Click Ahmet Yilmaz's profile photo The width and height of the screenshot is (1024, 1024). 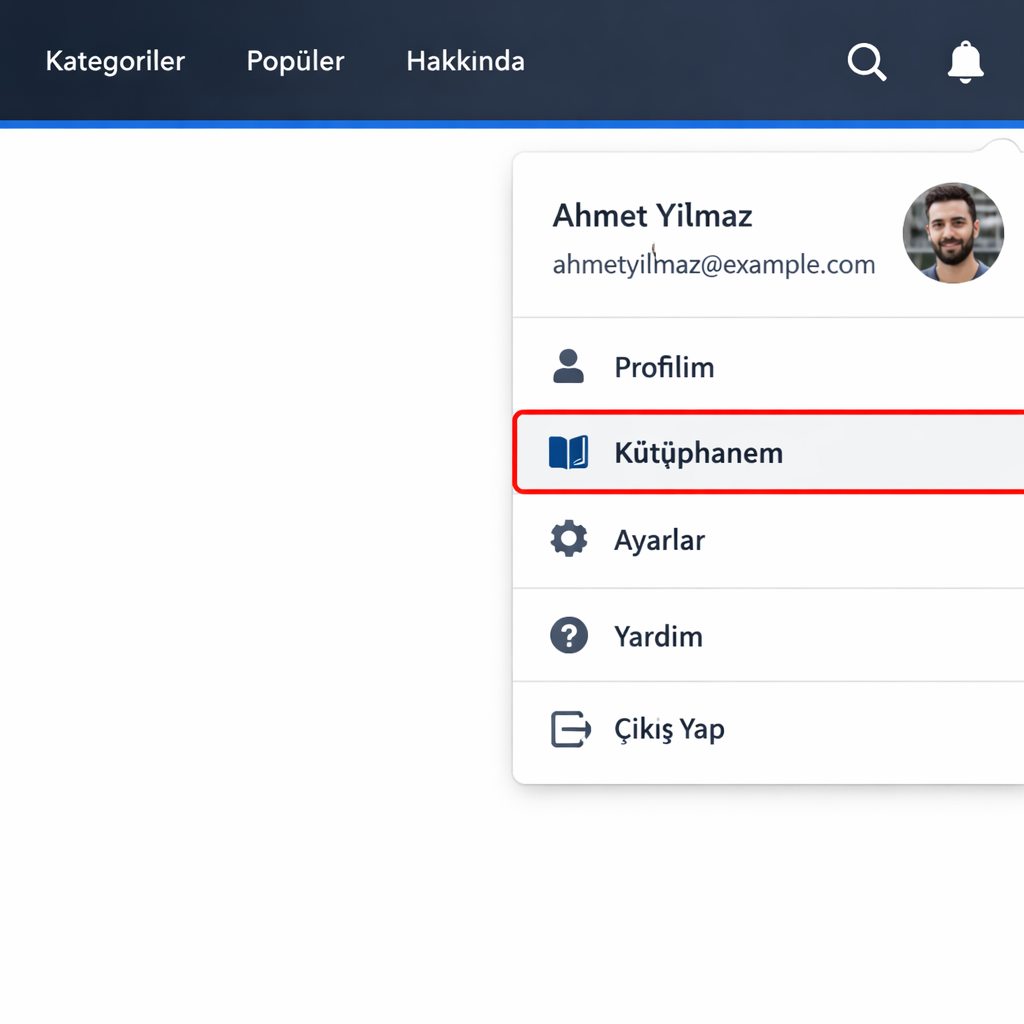click(952, 233)
